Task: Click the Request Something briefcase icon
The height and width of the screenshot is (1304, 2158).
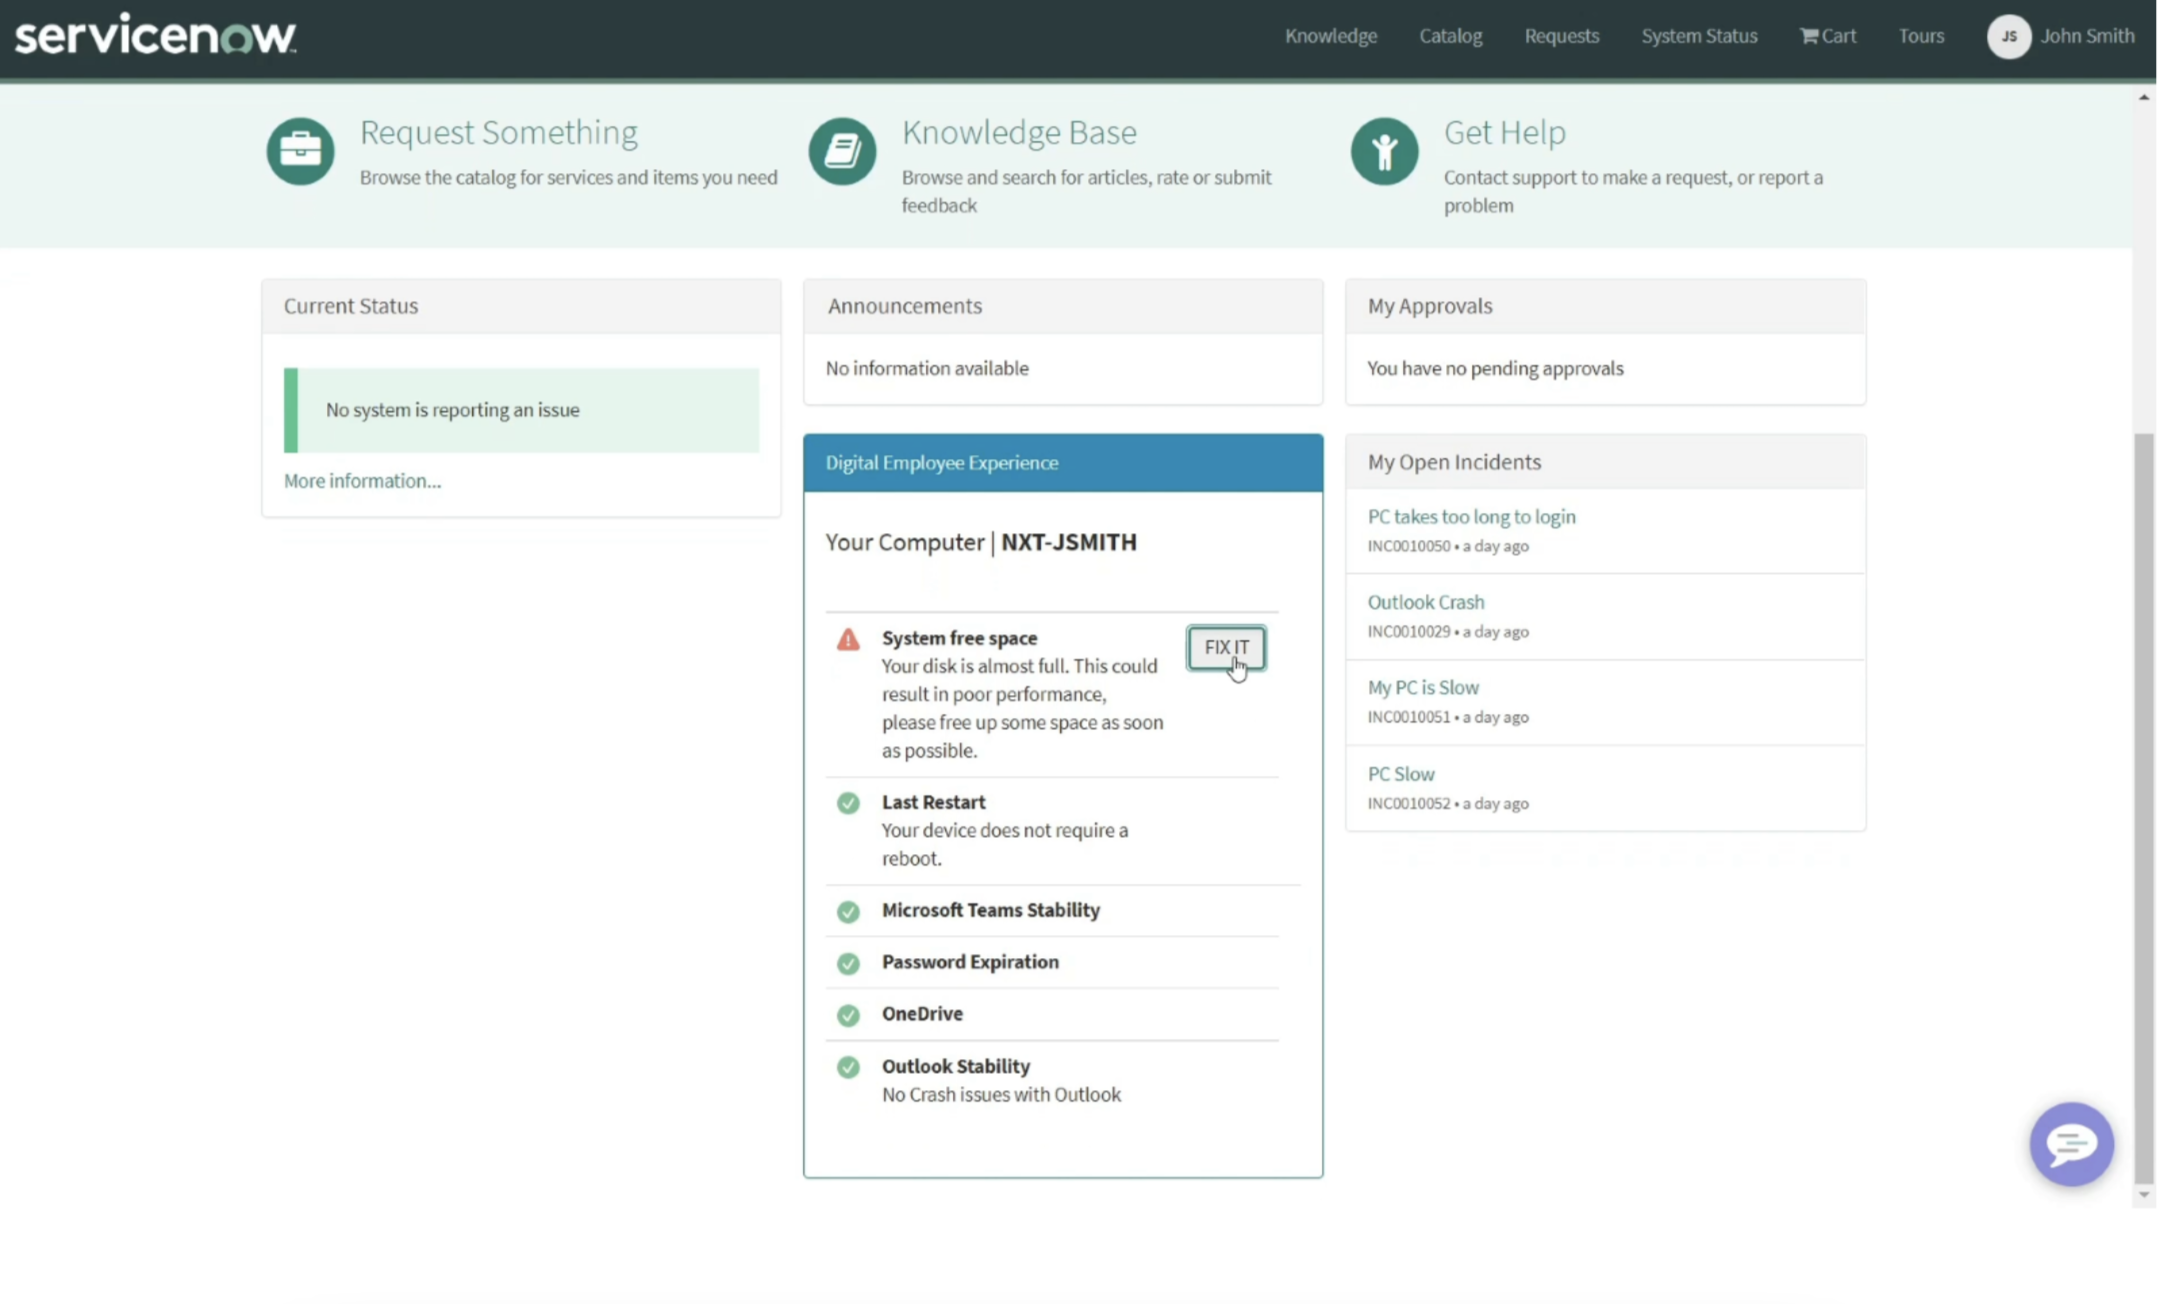Action: pyautogui.click(x=300, y=151)
